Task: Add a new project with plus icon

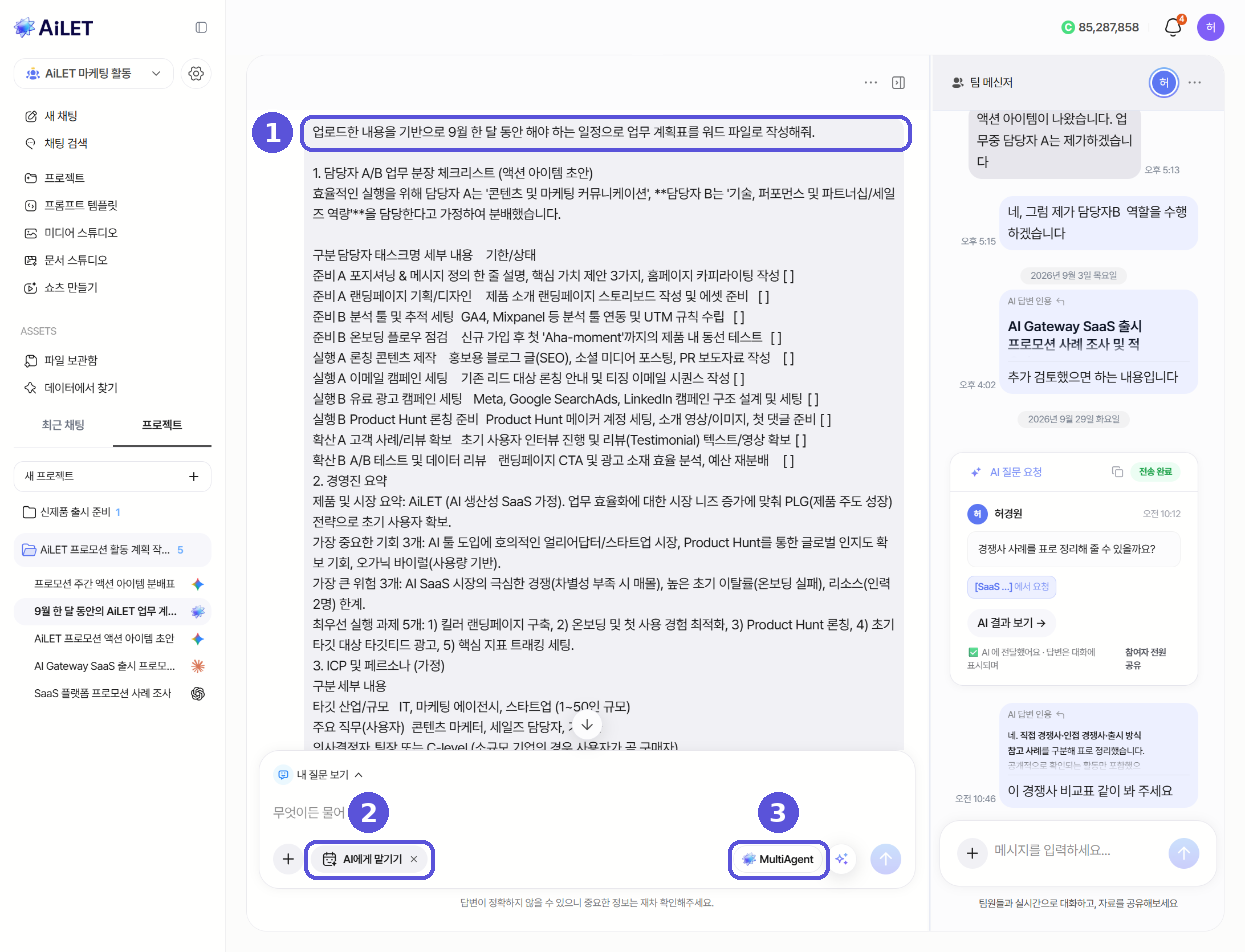Action: pyautogui.click(x=193, y=476)
